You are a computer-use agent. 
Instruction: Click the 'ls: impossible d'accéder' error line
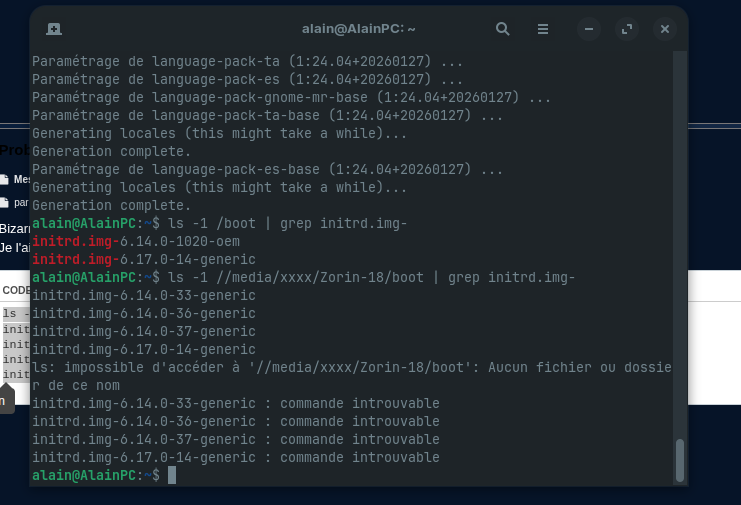tap(350, 367)
